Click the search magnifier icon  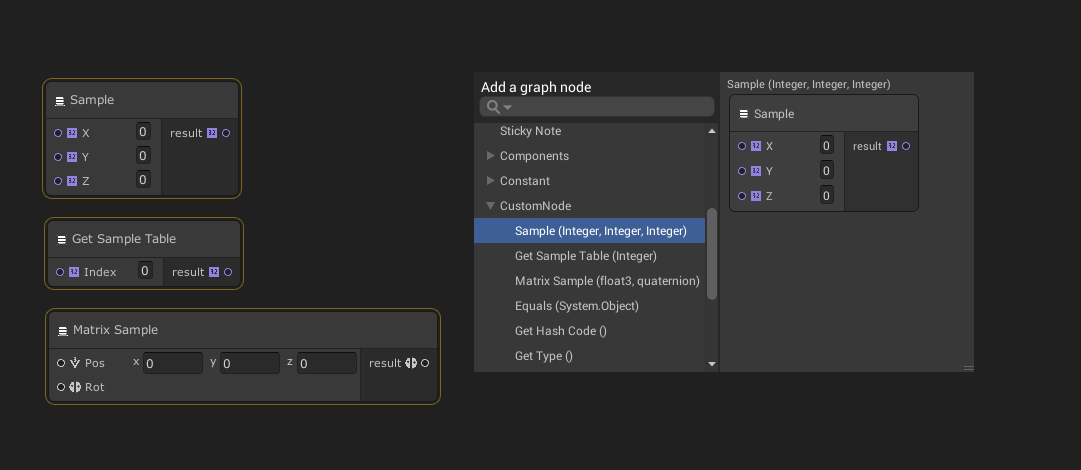click(492, 107)
